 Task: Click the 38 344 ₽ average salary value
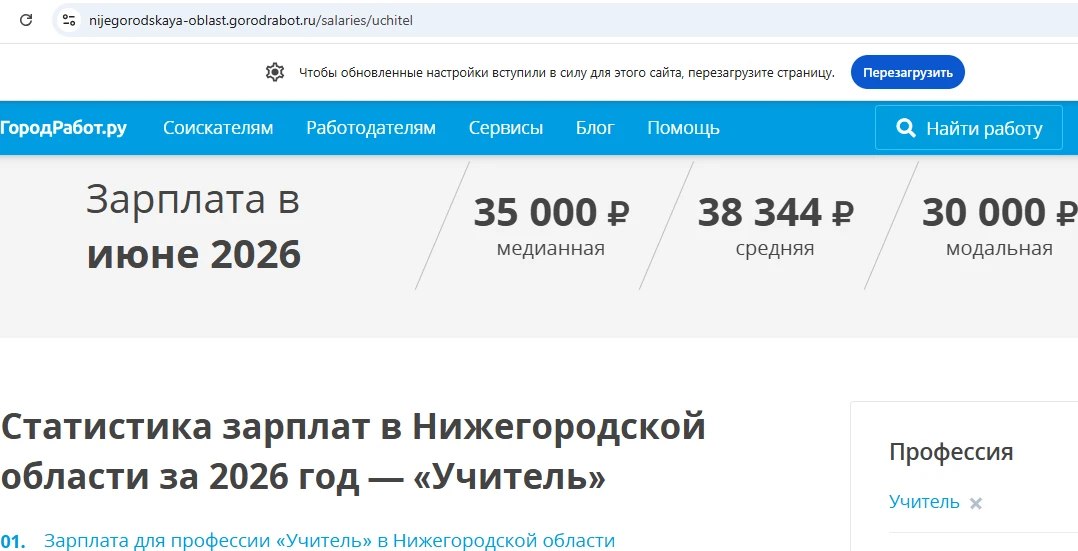(776, 212)
